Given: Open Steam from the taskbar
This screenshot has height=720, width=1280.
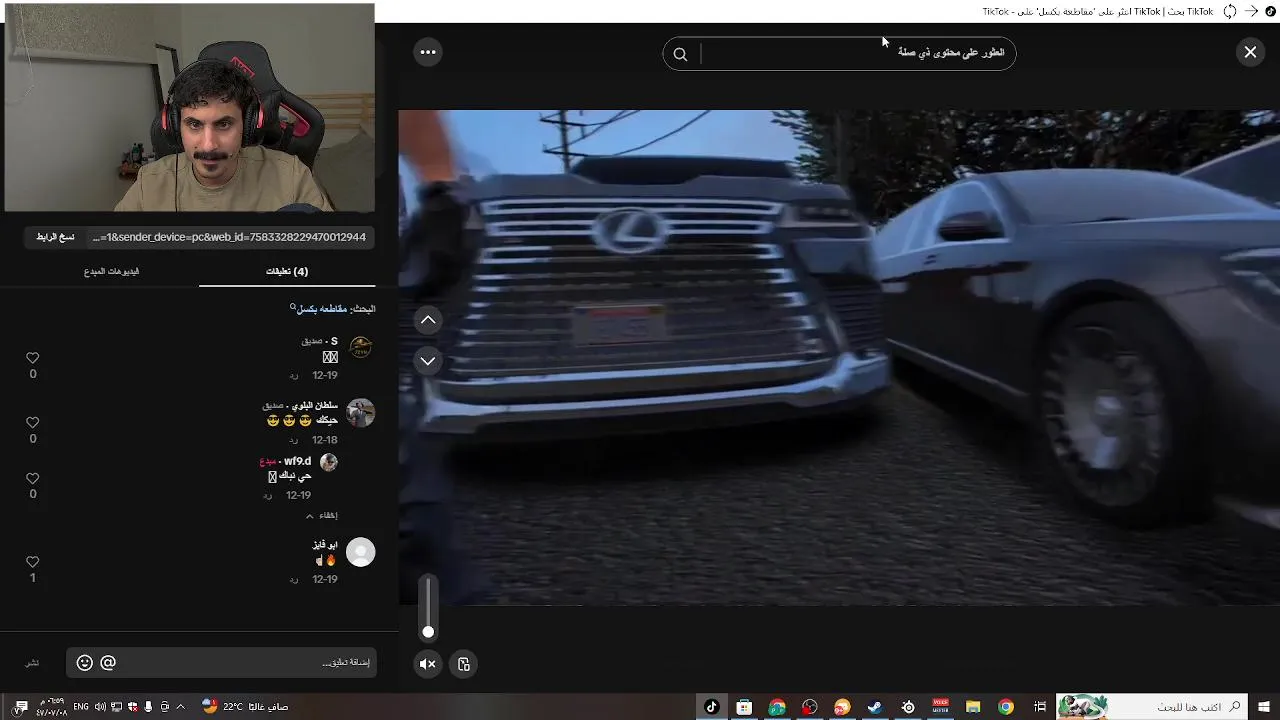Looking at the screenshot, I should coord(875,707).
